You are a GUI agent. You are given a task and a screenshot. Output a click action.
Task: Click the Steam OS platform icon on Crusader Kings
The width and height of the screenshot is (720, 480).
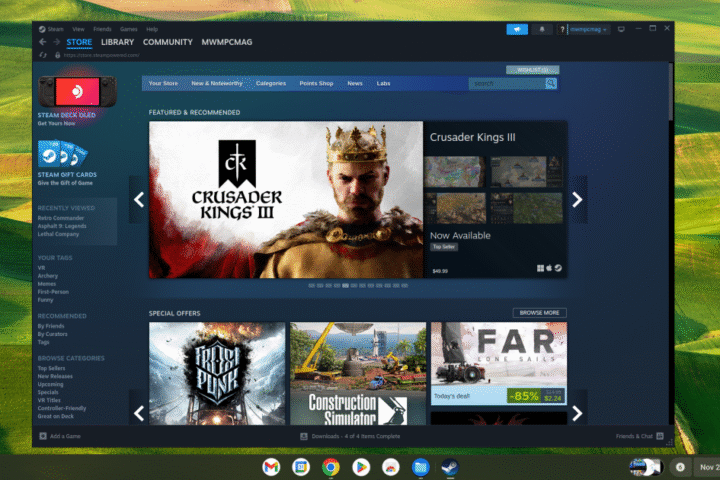click(558, 268)
